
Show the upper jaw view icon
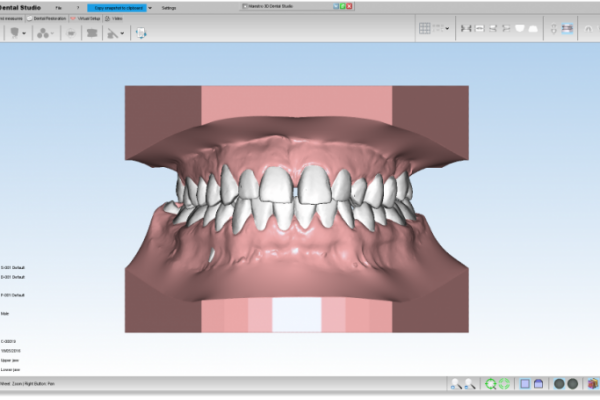[518, 29]
